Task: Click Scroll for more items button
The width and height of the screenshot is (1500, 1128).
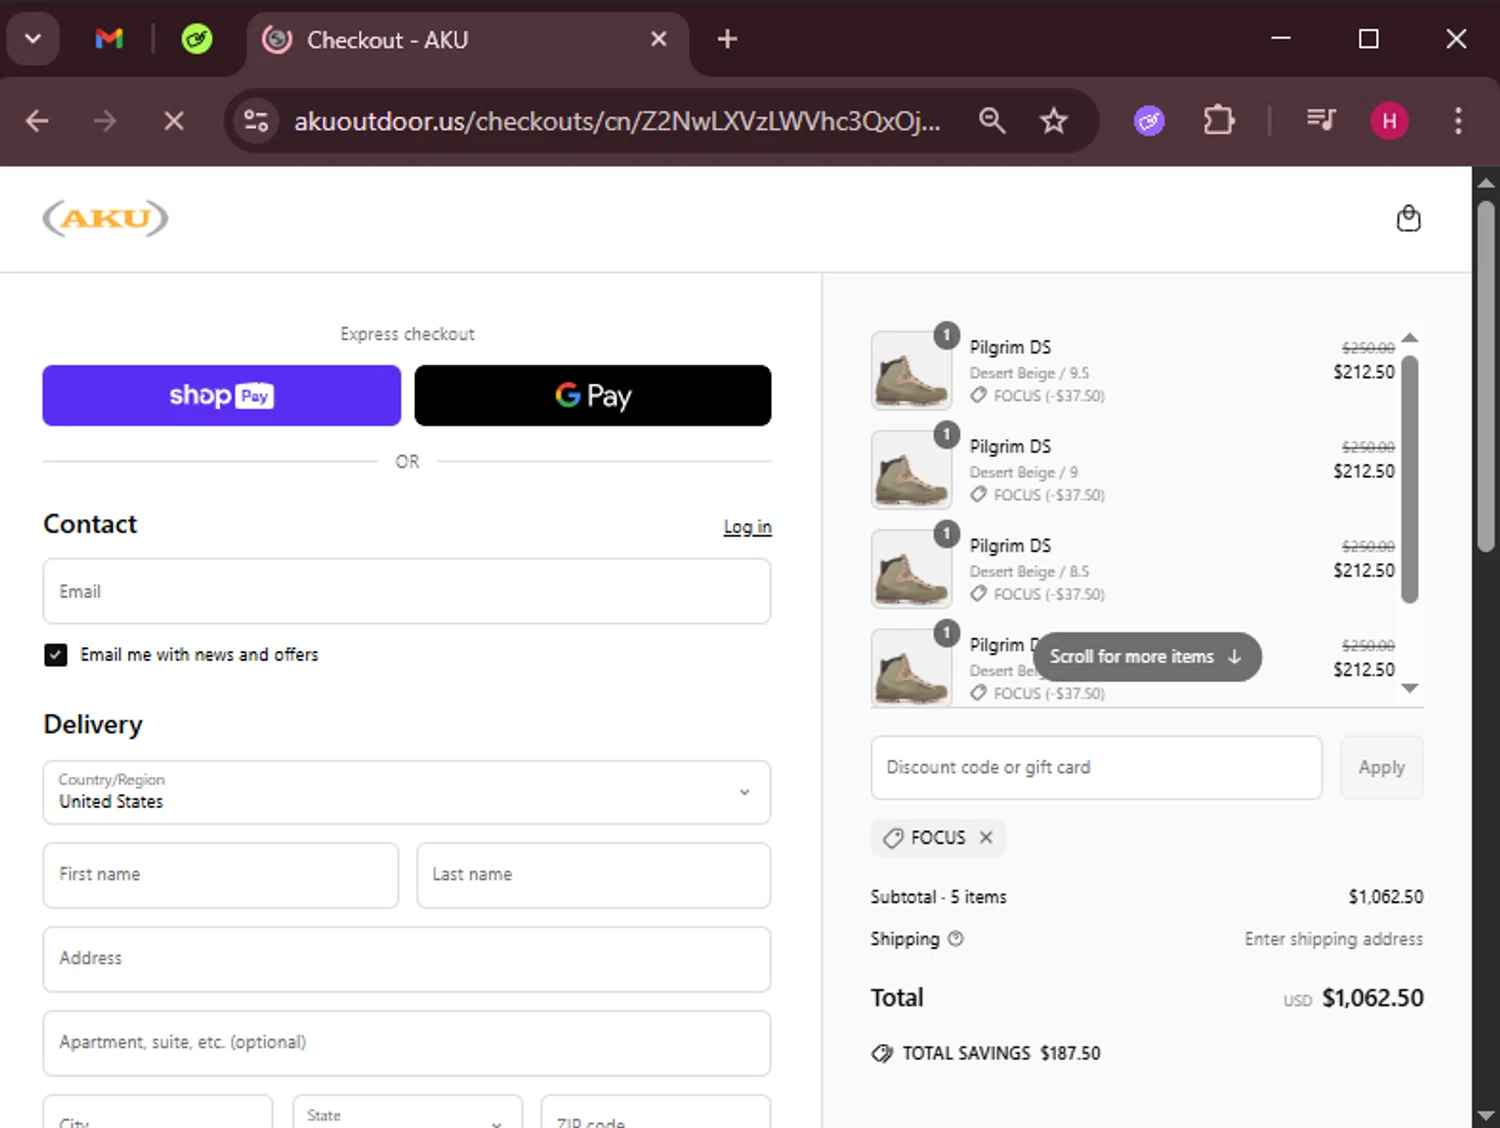Action: coord(1146,657)
